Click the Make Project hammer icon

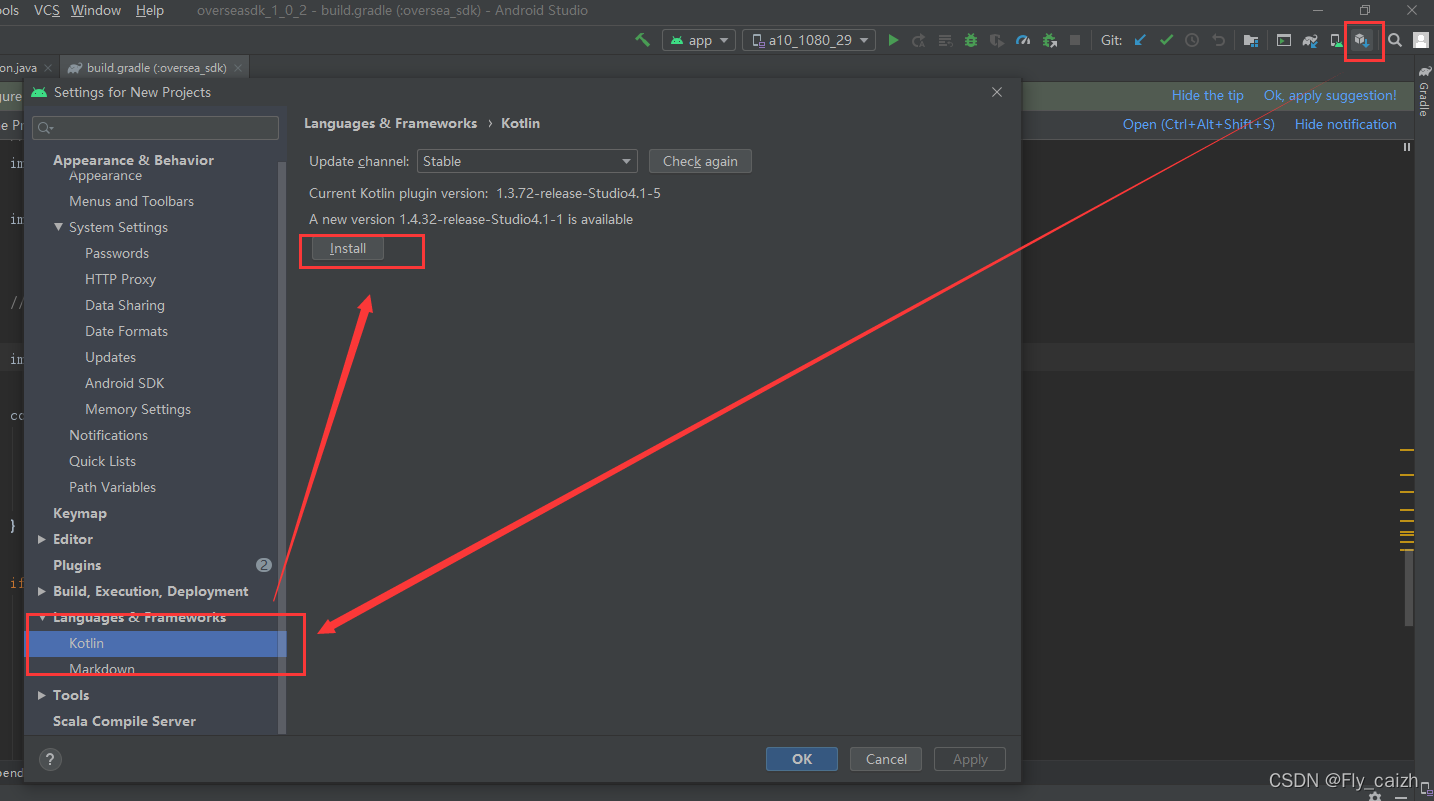coord(643,40)
